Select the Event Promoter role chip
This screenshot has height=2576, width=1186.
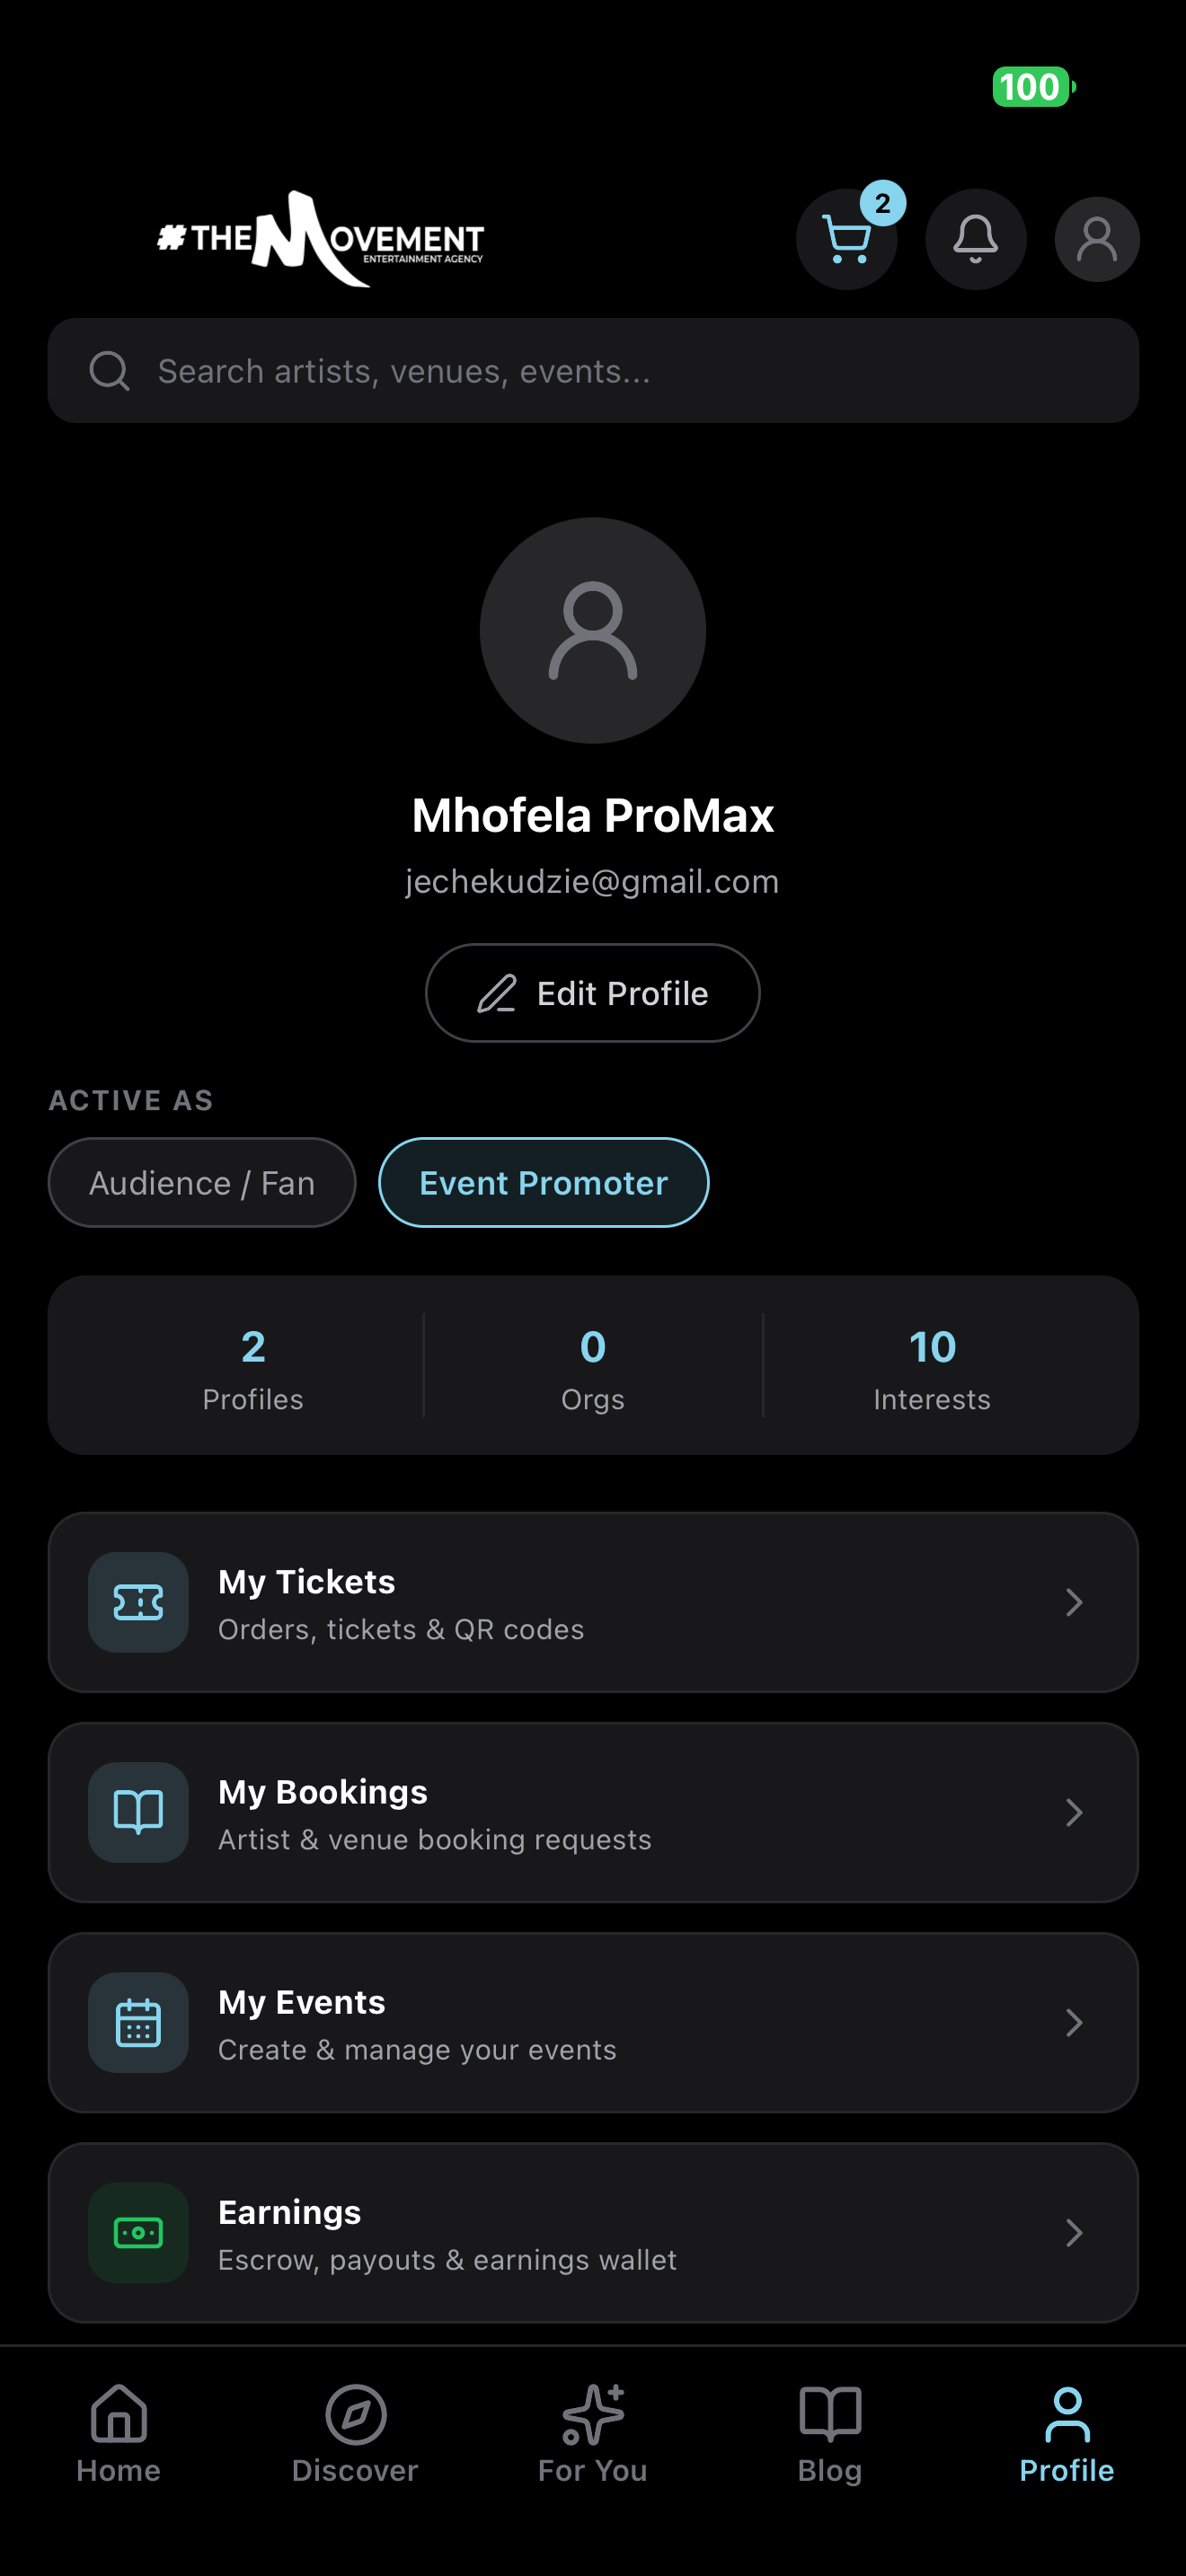pyautogui.click(x=543, y=1183)
